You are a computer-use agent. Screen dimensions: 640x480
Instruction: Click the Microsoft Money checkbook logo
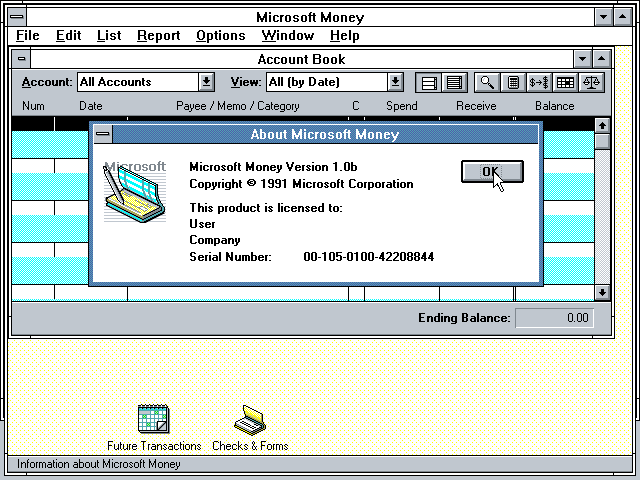135,192
